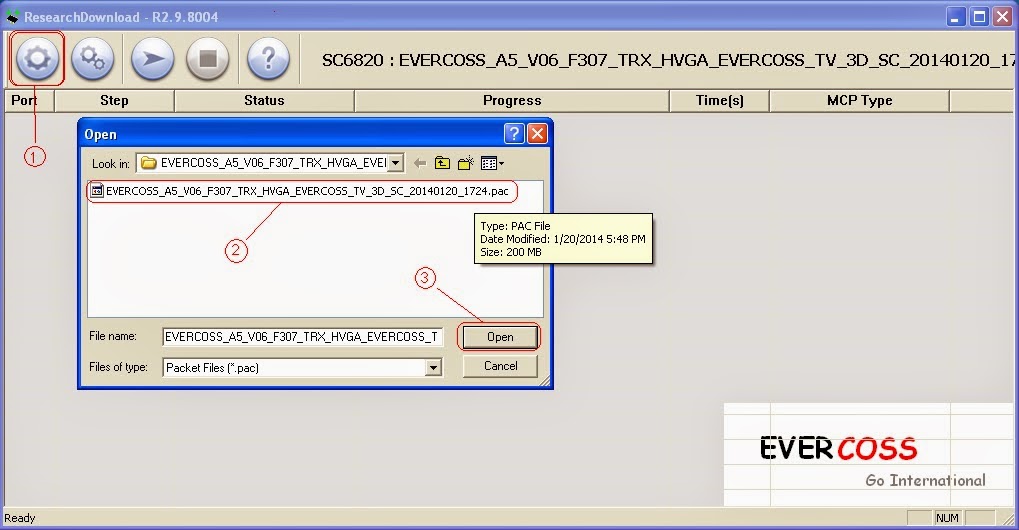Screen dimensions: 1019x530
Task: Click the Port column header
Action: pos(29,101)
